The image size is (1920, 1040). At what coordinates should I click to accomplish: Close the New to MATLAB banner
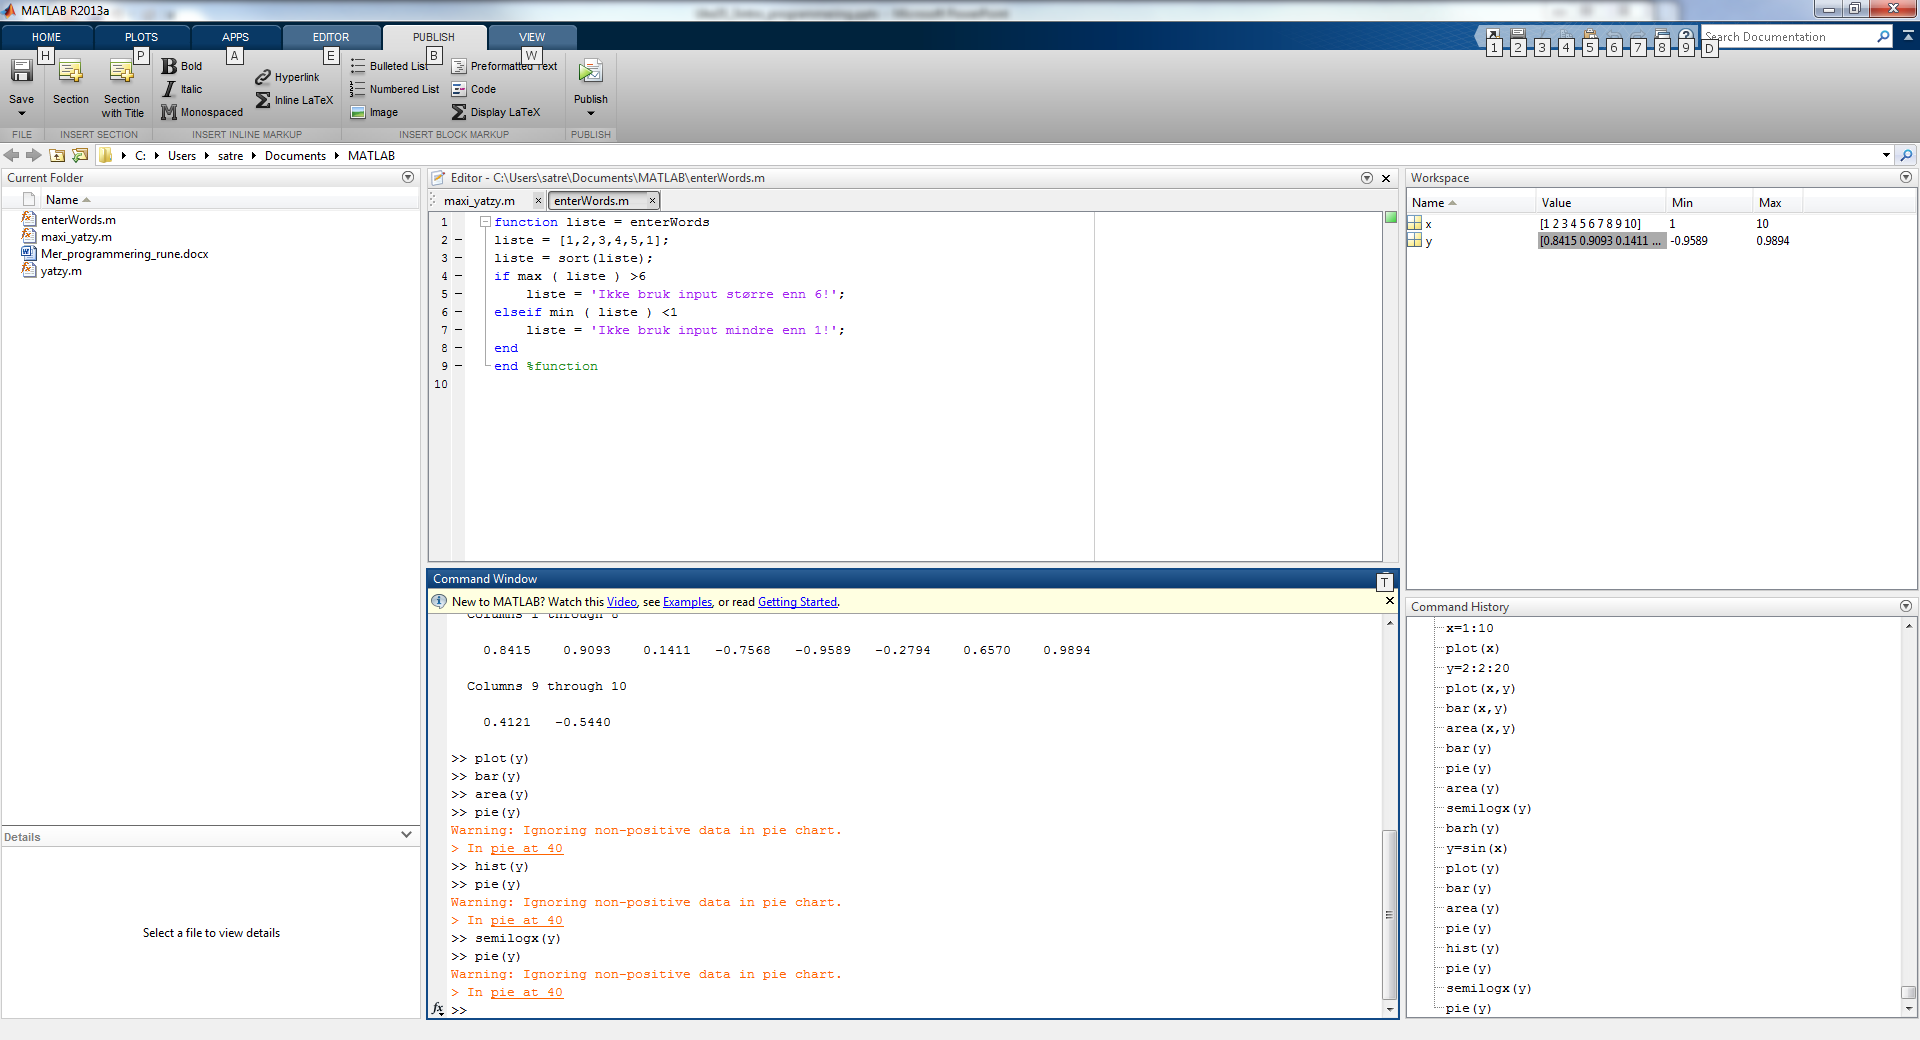point(1389,601)
